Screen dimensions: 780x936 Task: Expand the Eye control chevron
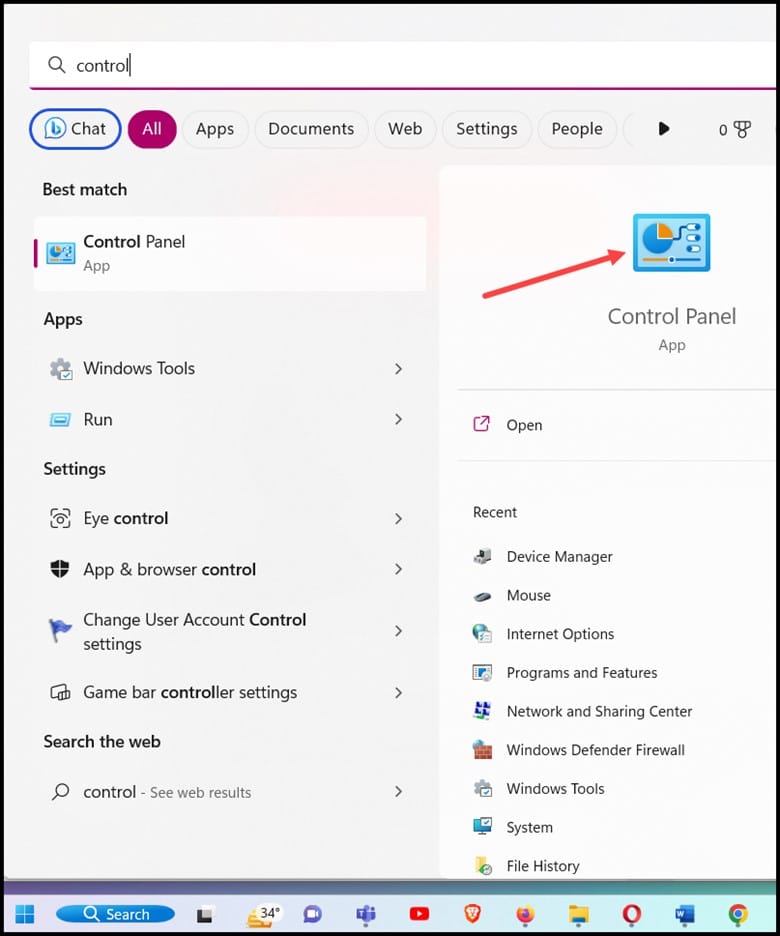pyautogui.click(x=398, y=519)
